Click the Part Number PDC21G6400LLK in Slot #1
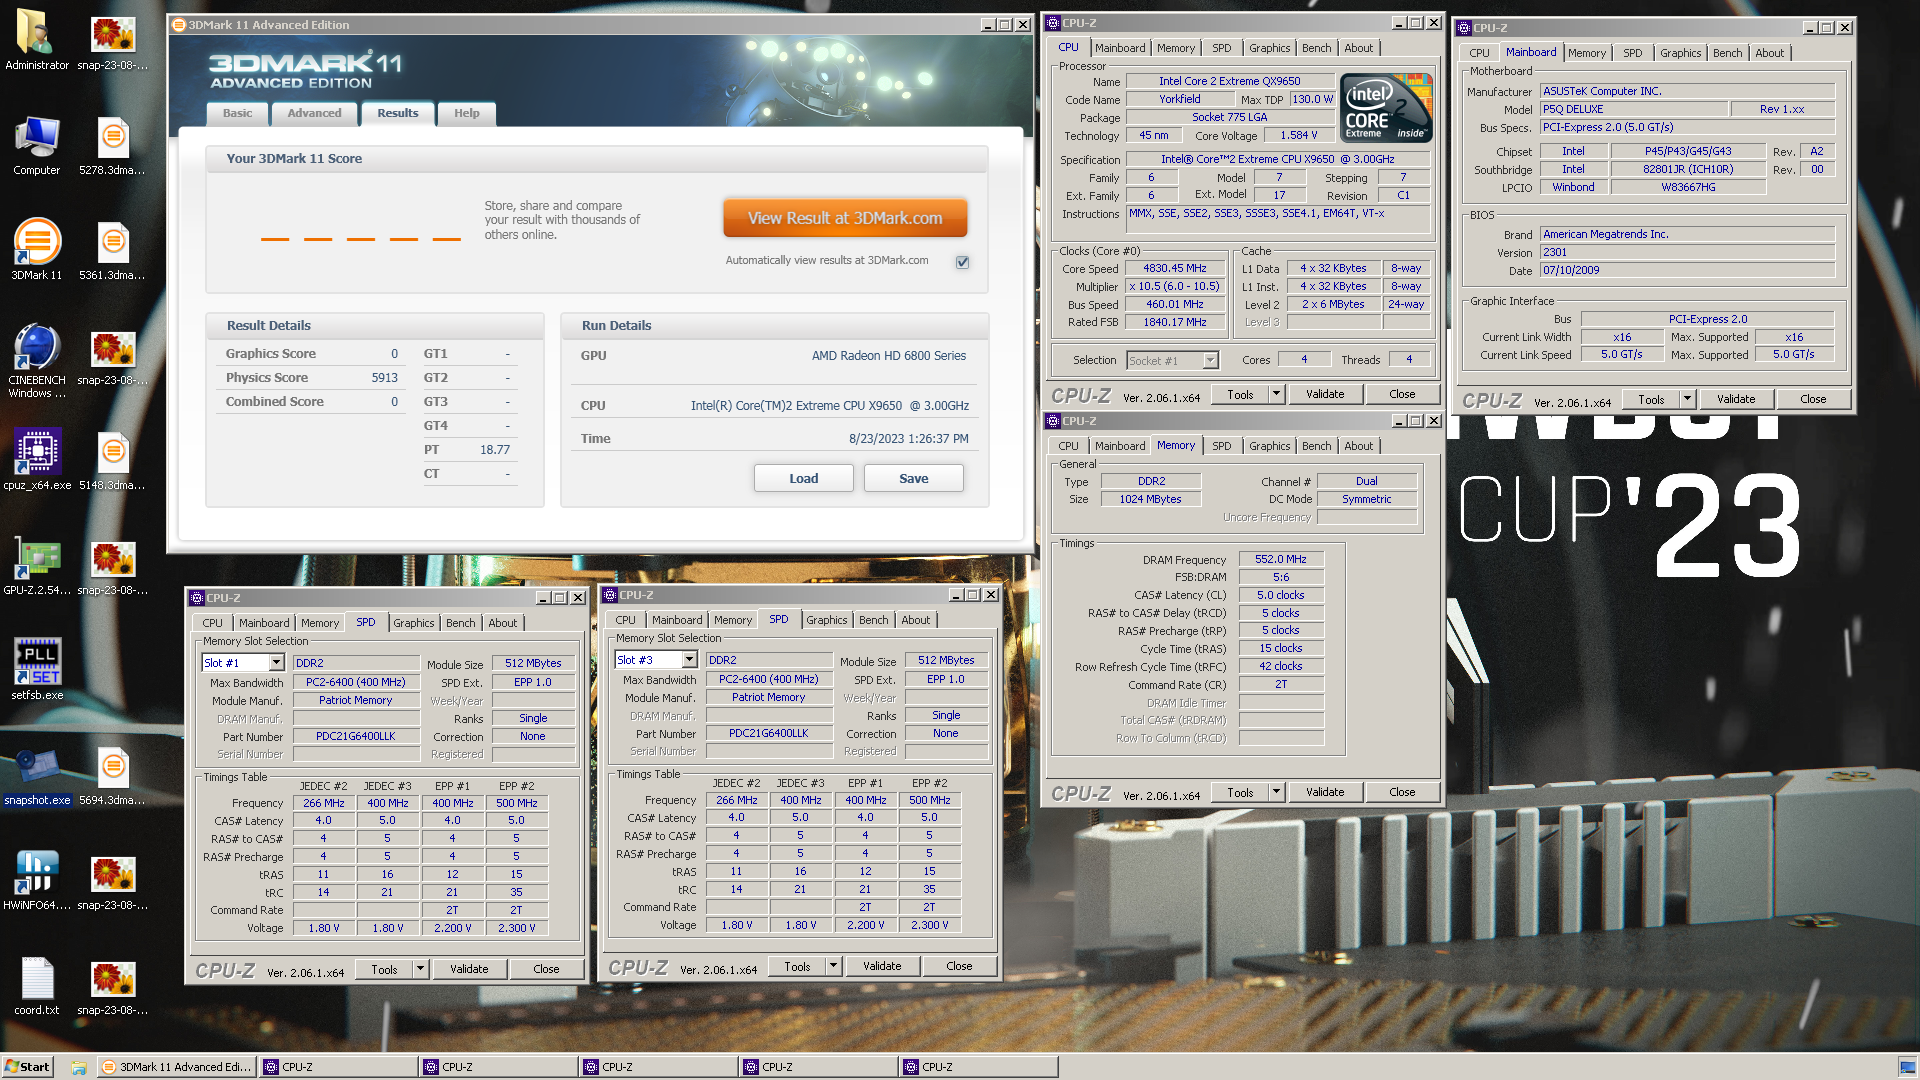Viewport: 1920px width, 1080px height. click(x=355, y=736)
